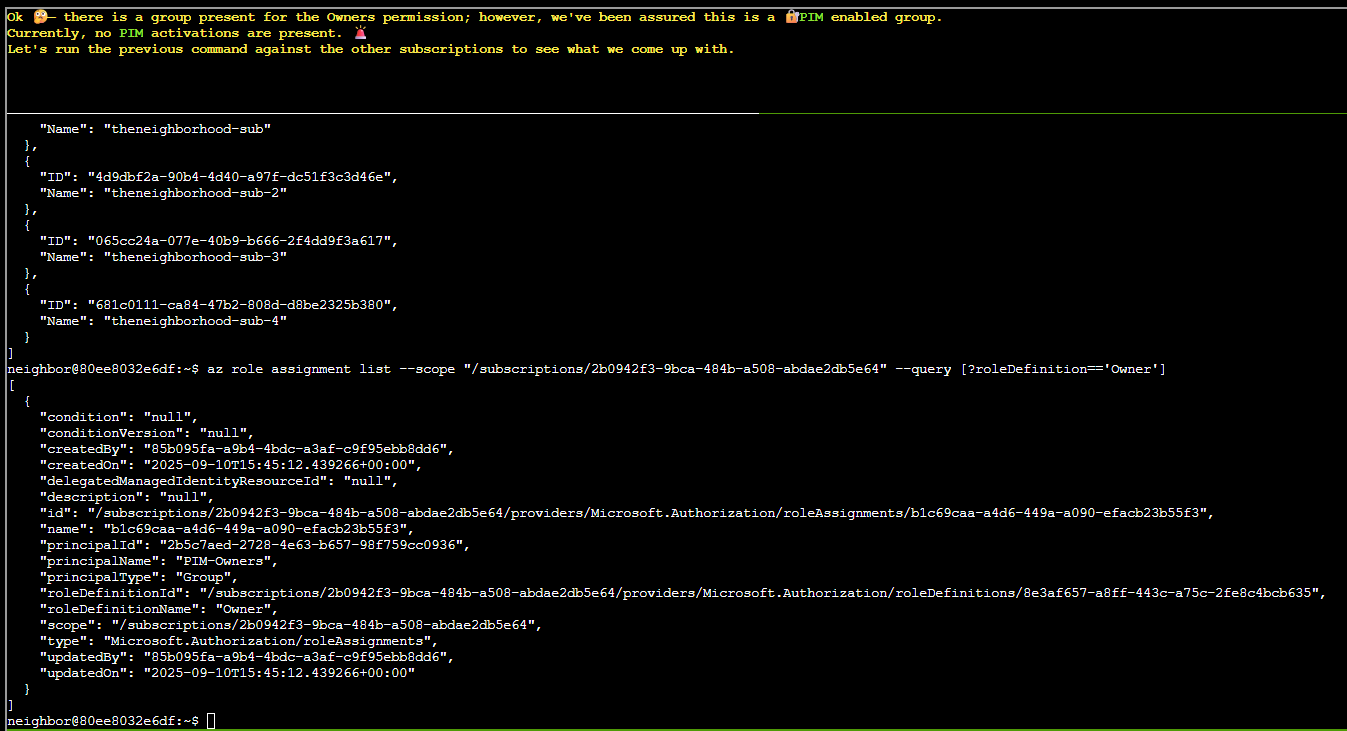This screenshot has width=1347, height=731.
Task: Click the last "neighbor@80ee8032e6df:~$" prompt
Action: 103,721
